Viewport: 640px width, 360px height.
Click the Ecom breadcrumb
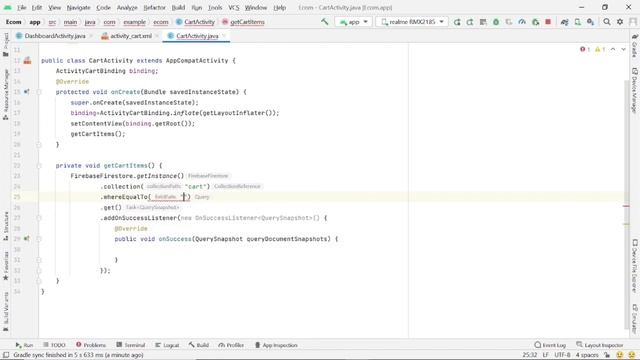coord(13,22)
